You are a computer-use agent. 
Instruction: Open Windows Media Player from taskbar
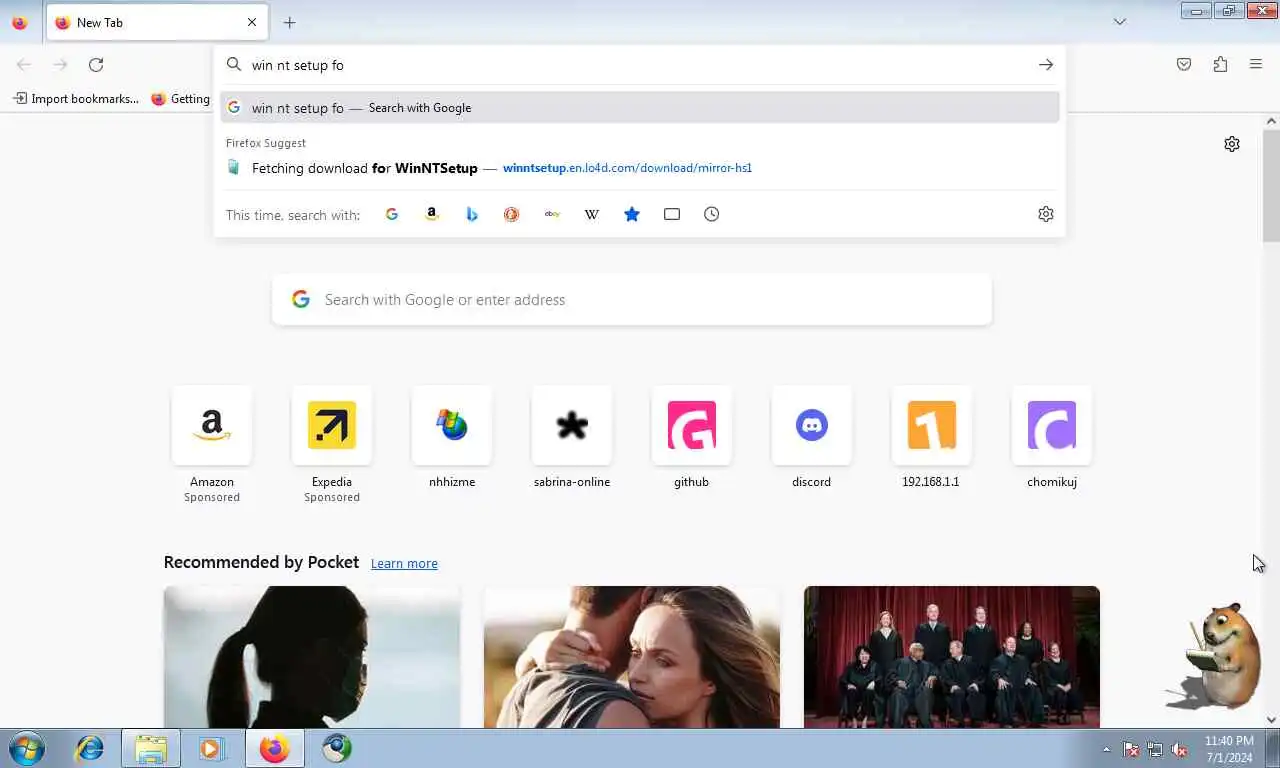[212, 749]
